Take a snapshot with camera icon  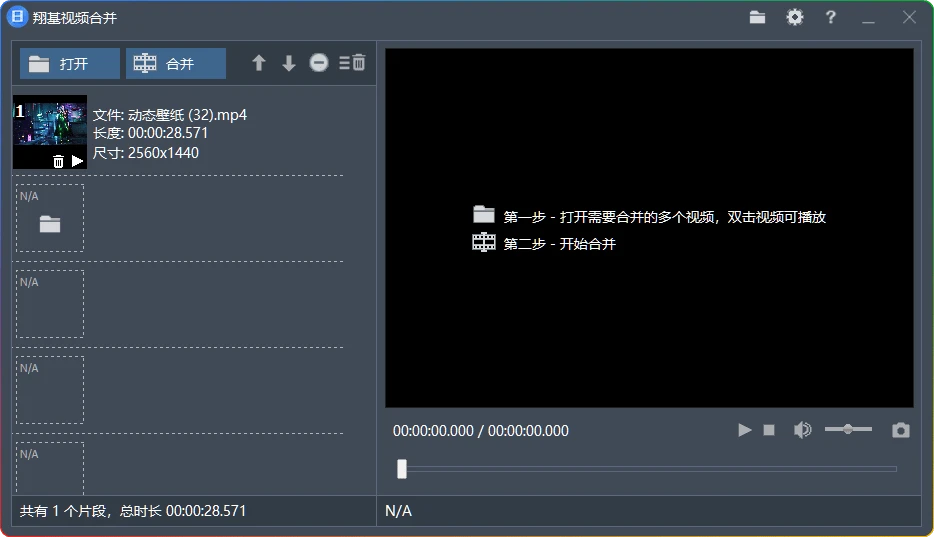click(x=901, y=430)
